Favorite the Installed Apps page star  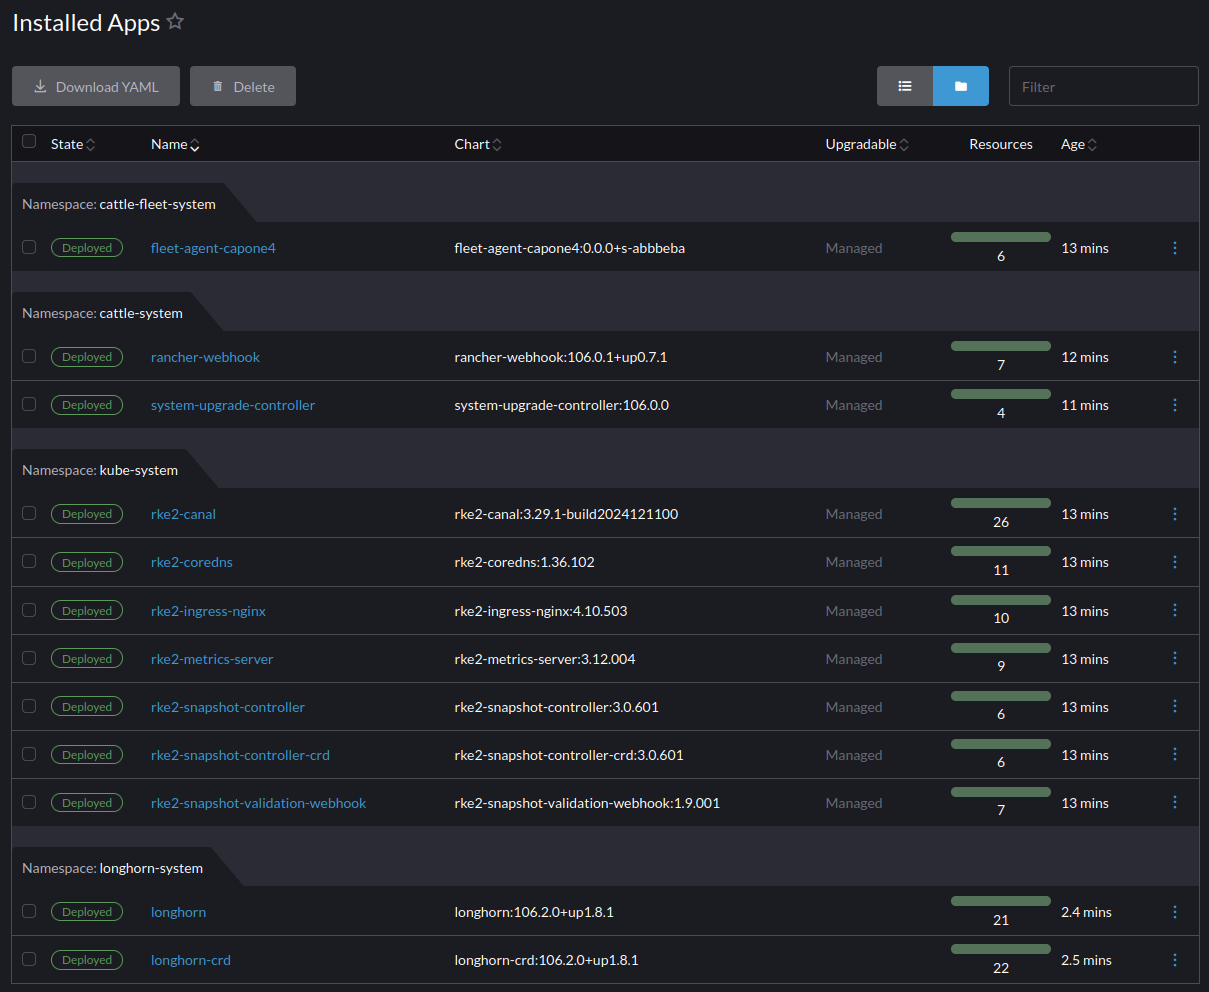point(175,22)
